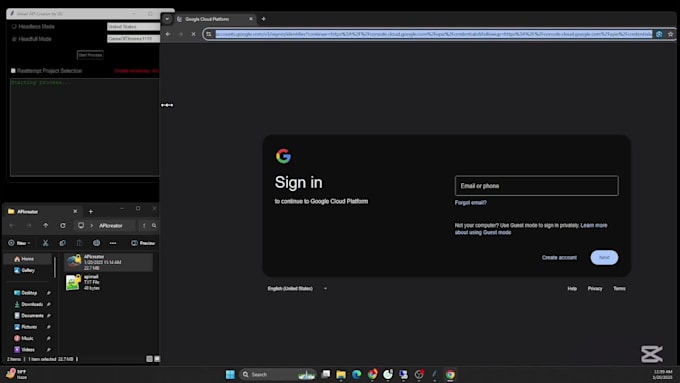Click the Create account button
Viewport: 680px width, 383px height.
coord(559,258)
